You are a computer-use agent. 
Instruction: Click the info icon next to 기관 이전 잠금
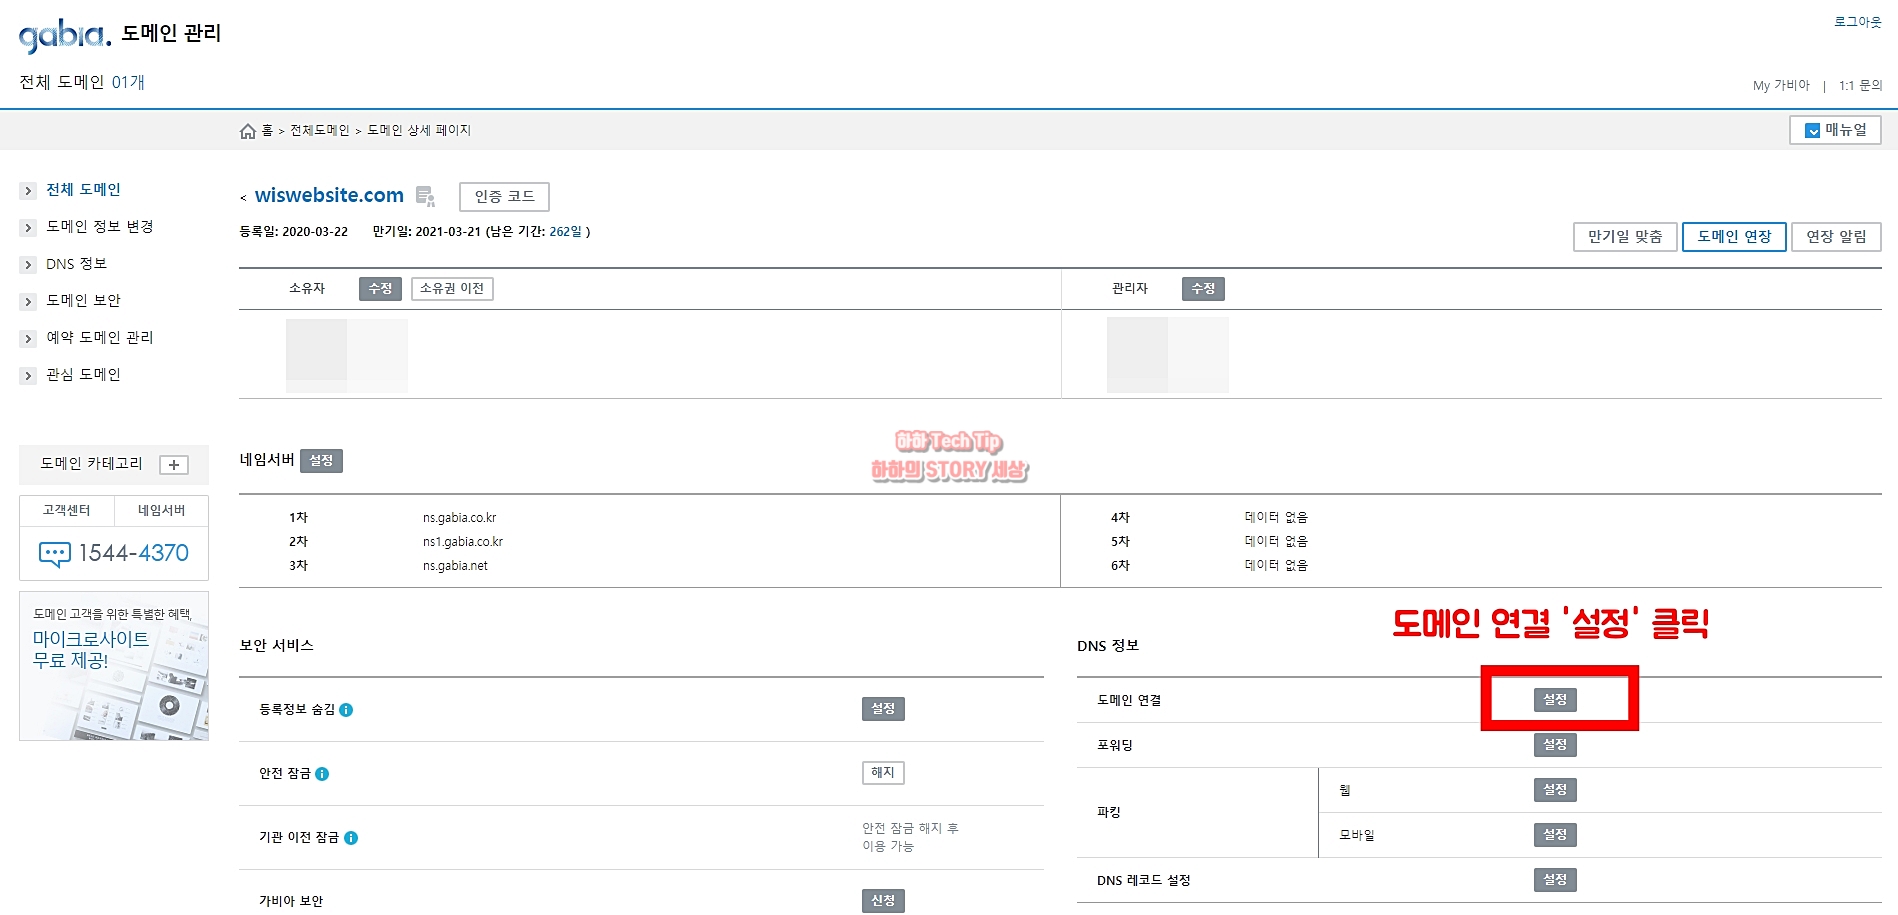[351, 838]
